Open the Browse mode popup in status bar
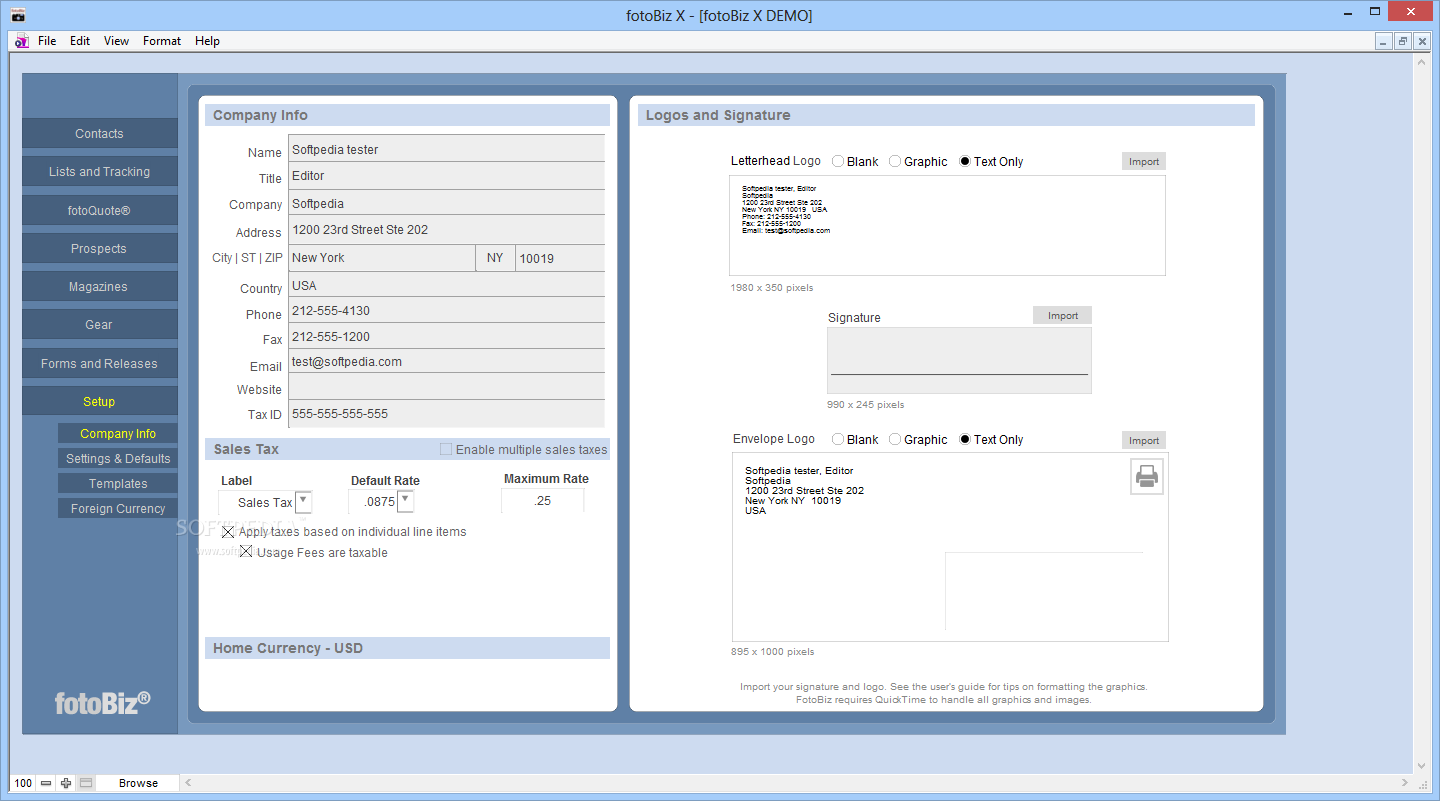This screenshot has width=1440, height=801. pyautogui.click(x=138, y=783)
